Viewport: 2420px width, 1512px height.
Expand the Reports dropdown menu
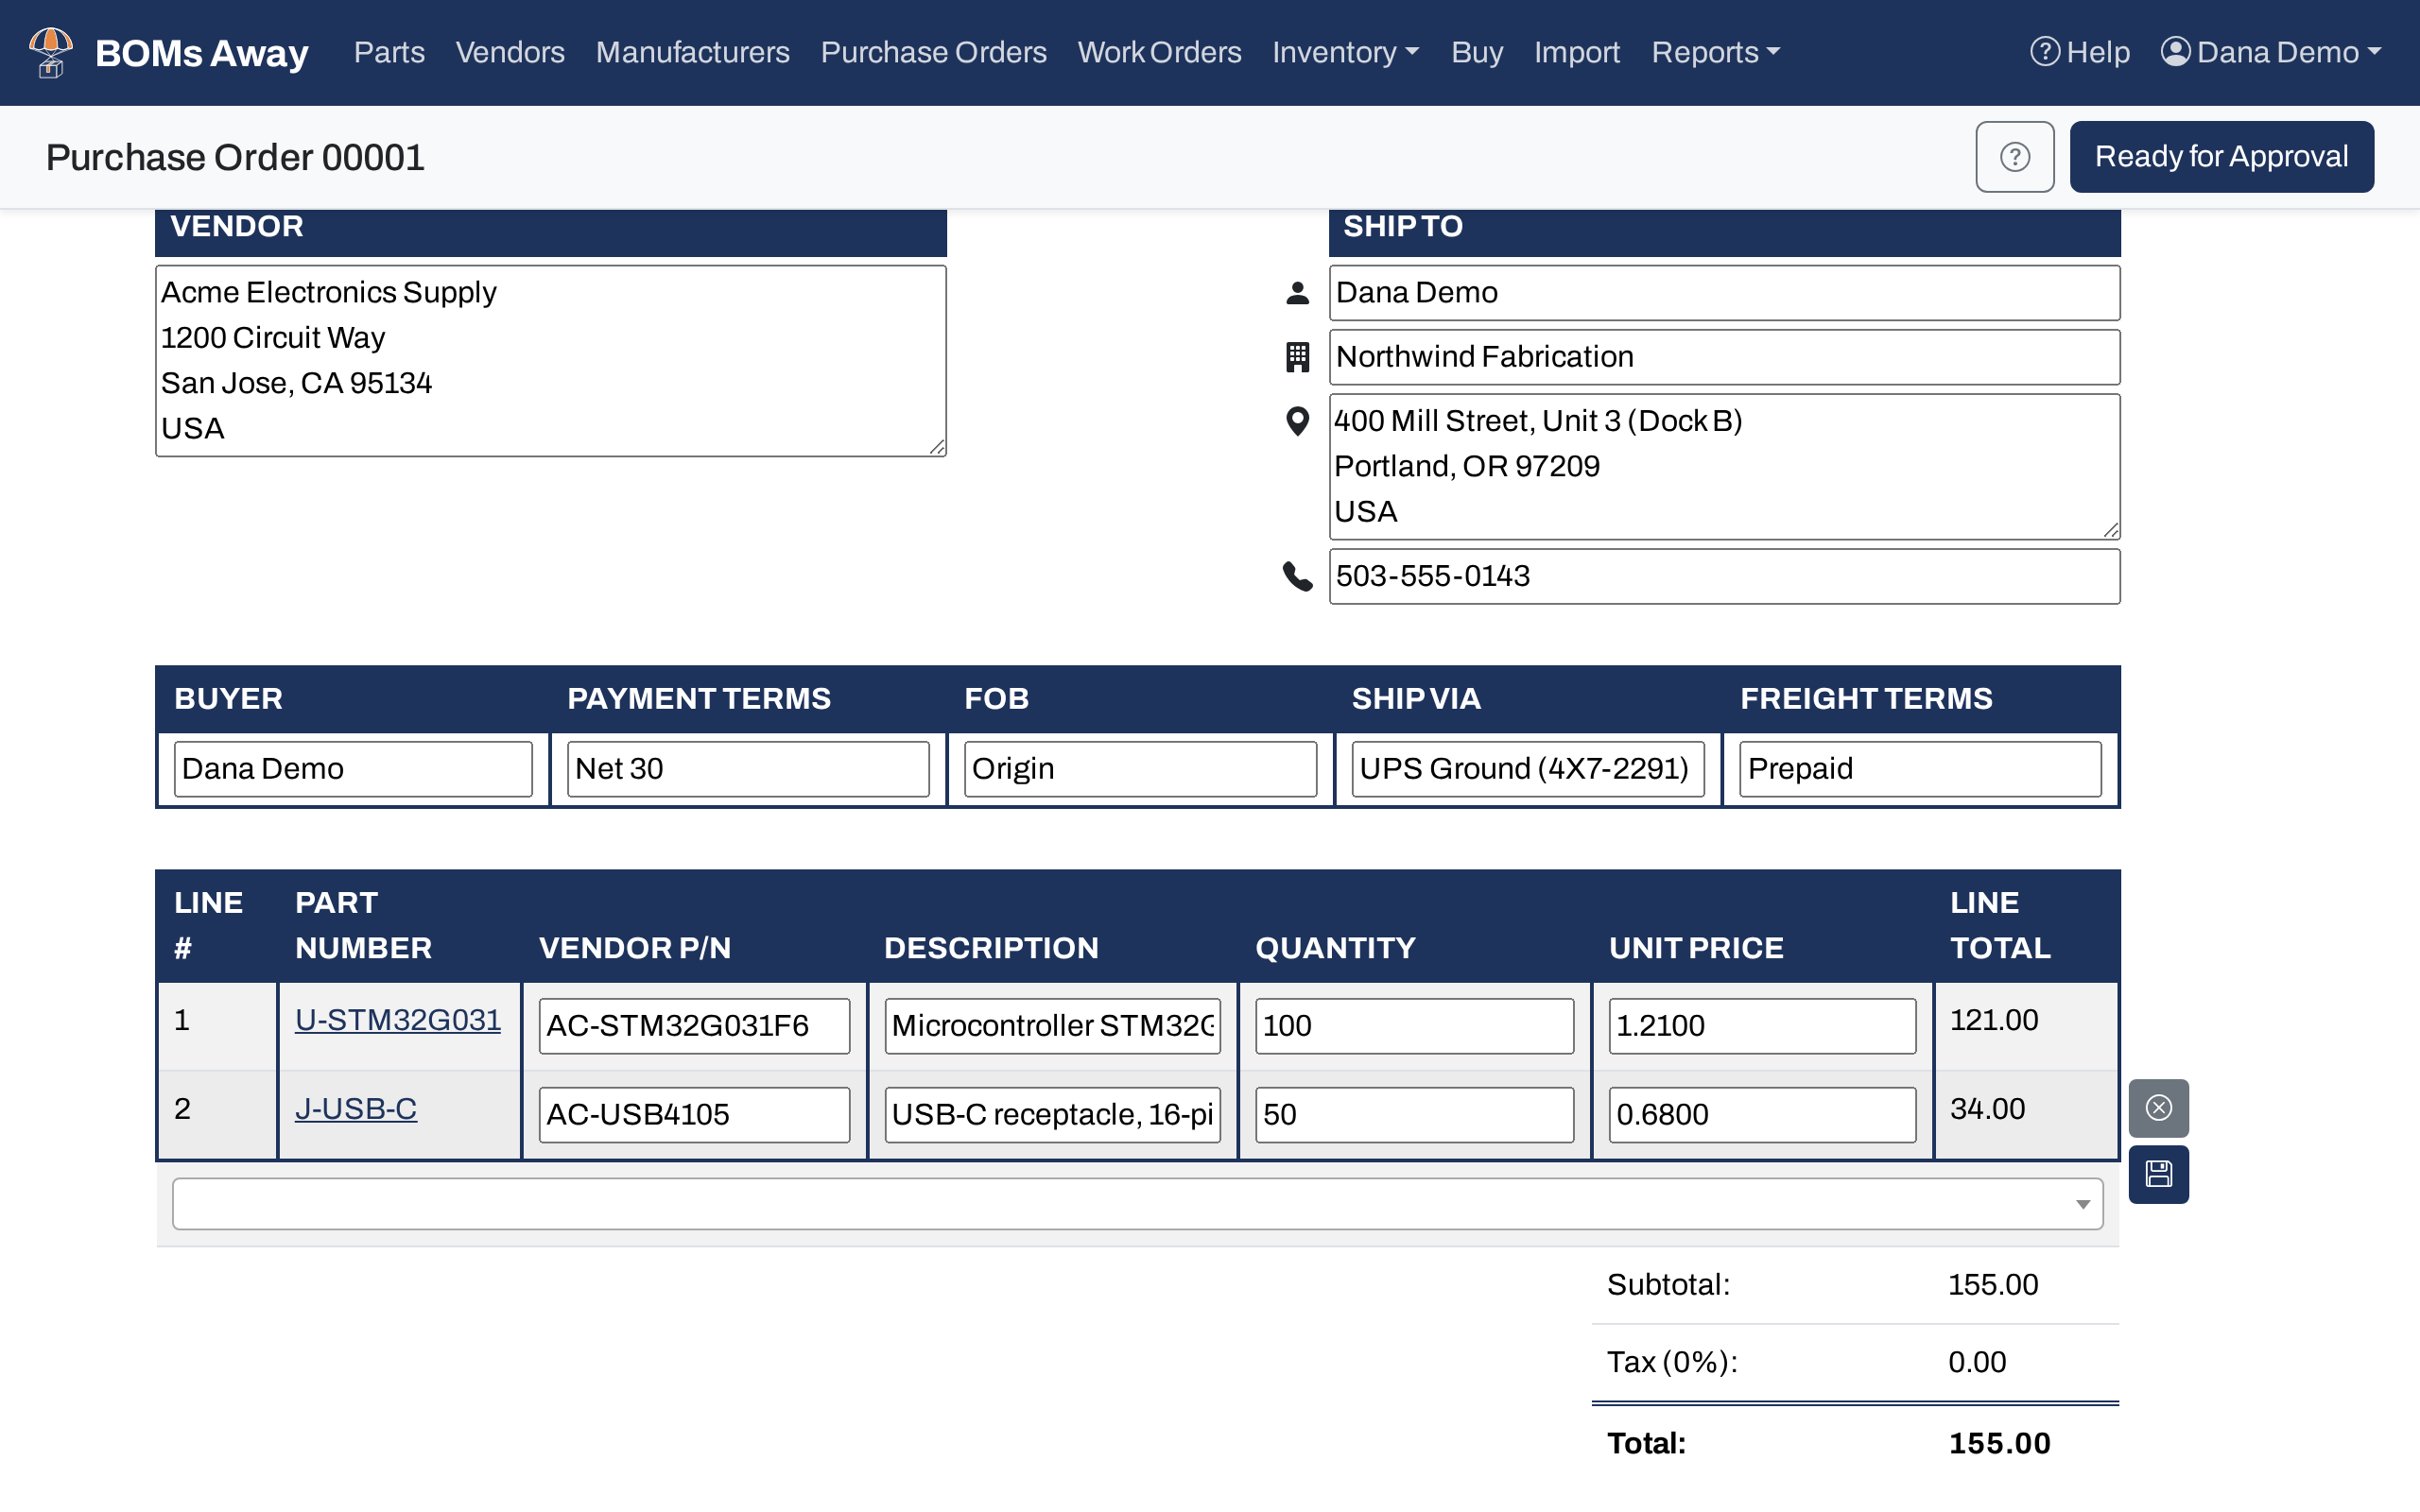coord(1715,52)
